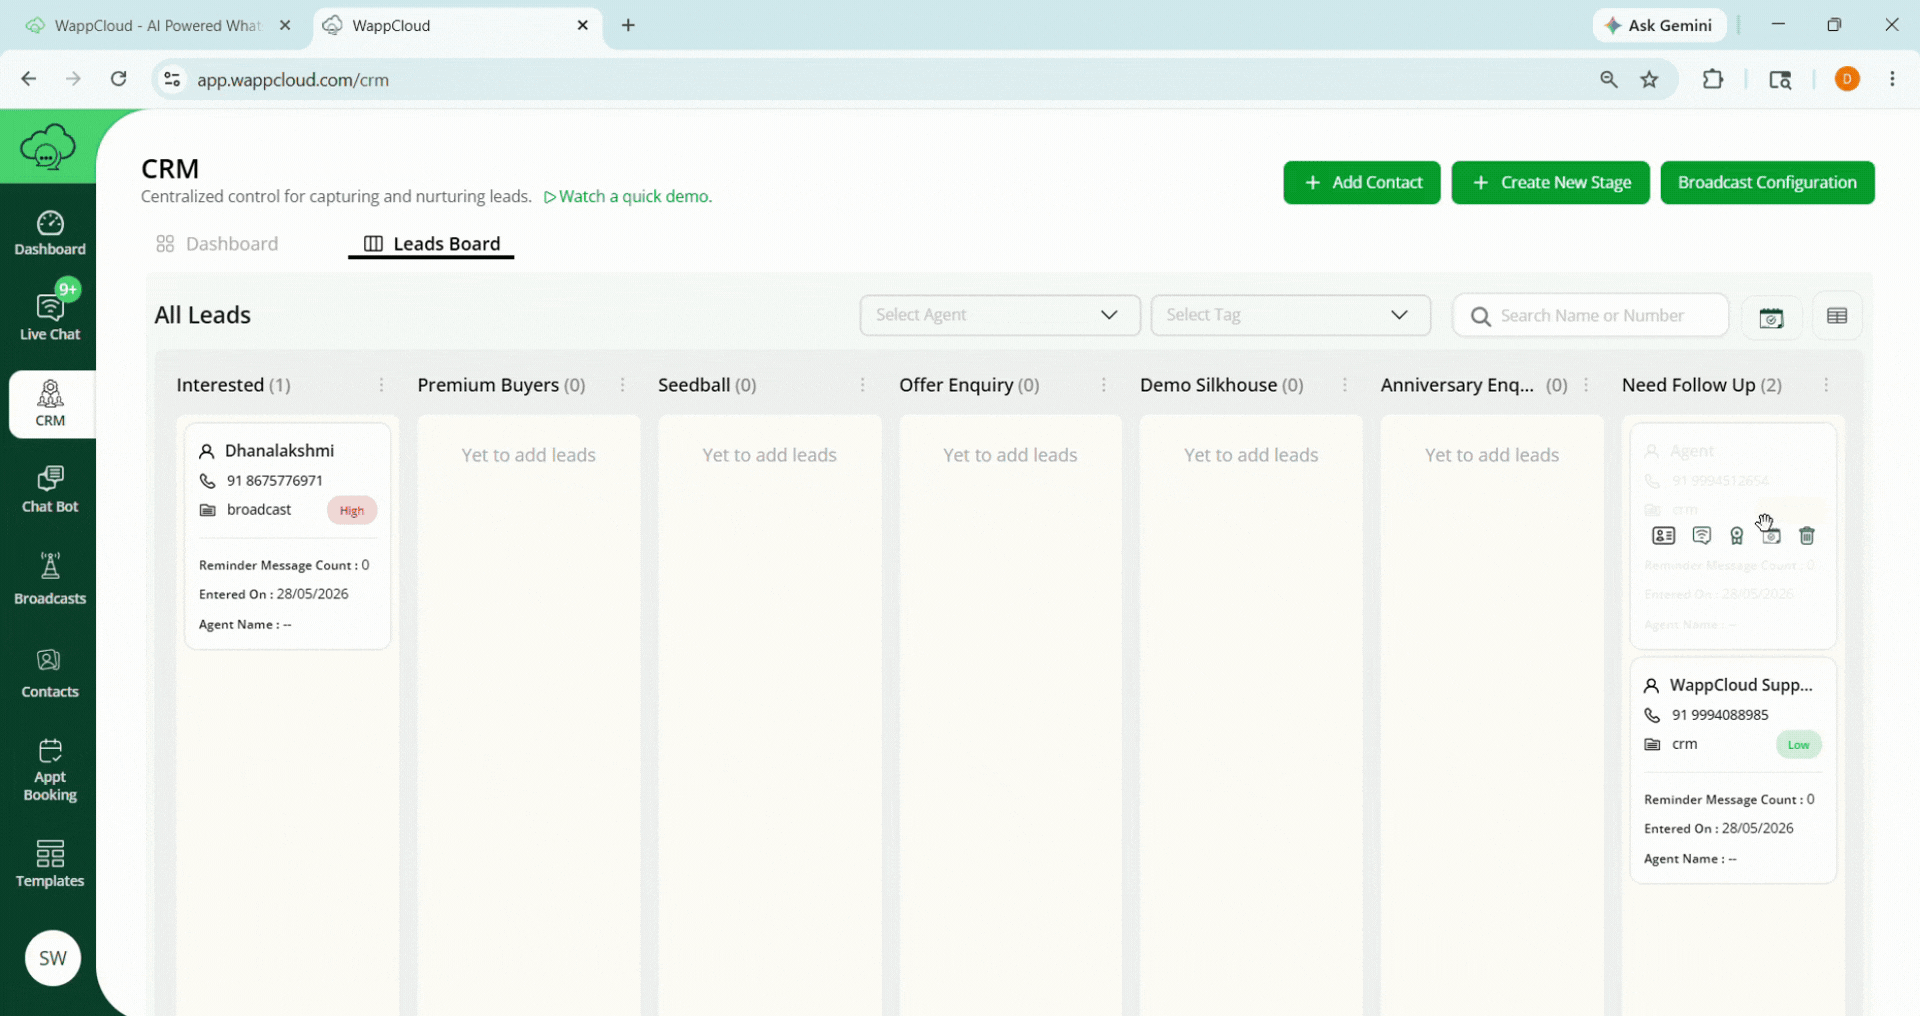Click the badge ribbon icon on Agent card
Image resolution: width=1920 pixels, height=1016 pixels.
coord(1737,536)
